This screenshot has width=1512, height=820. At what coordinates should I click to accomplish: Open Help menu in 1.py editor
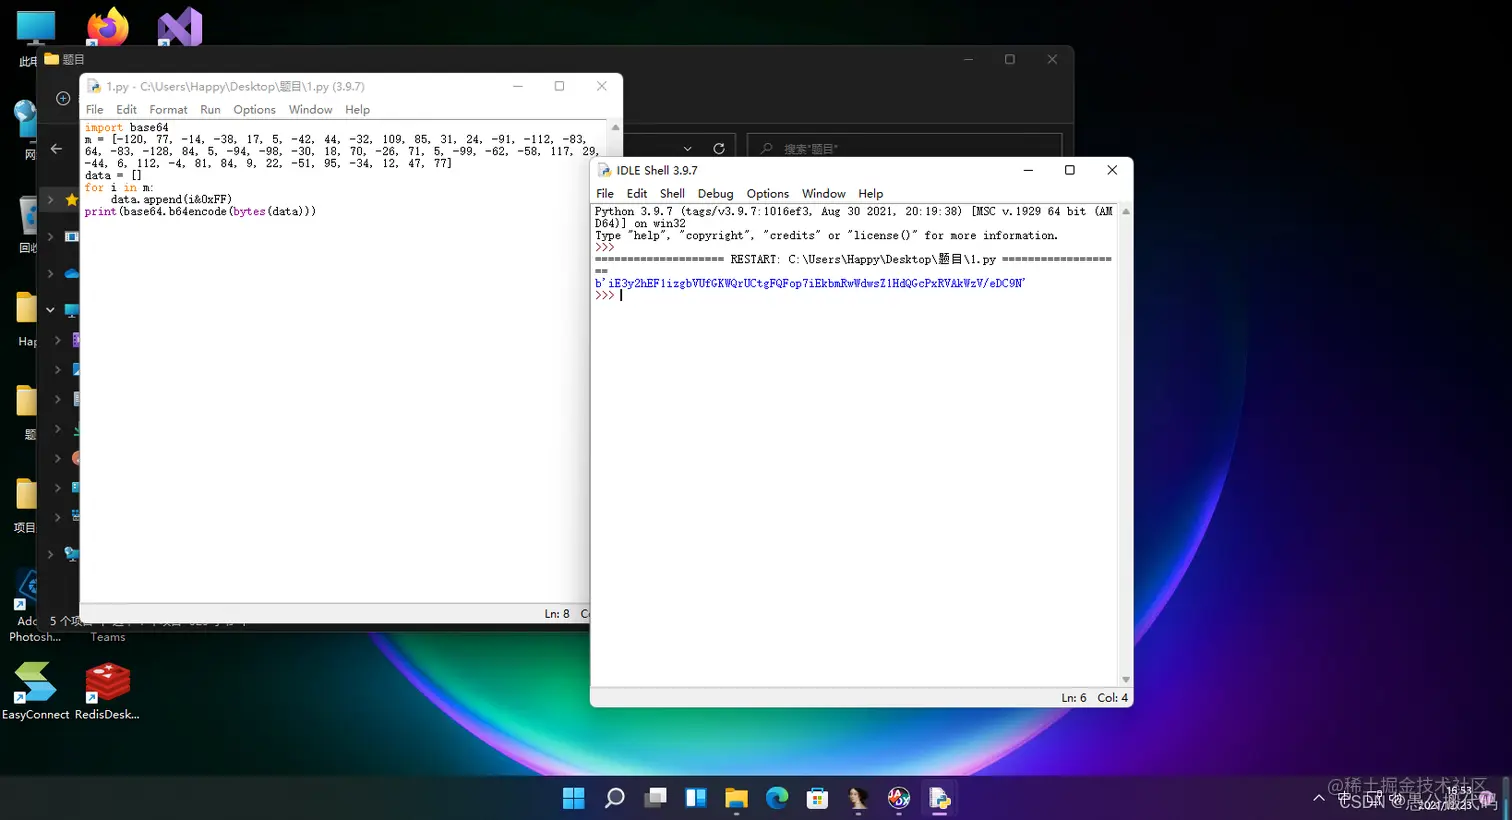tap(357, 109)
